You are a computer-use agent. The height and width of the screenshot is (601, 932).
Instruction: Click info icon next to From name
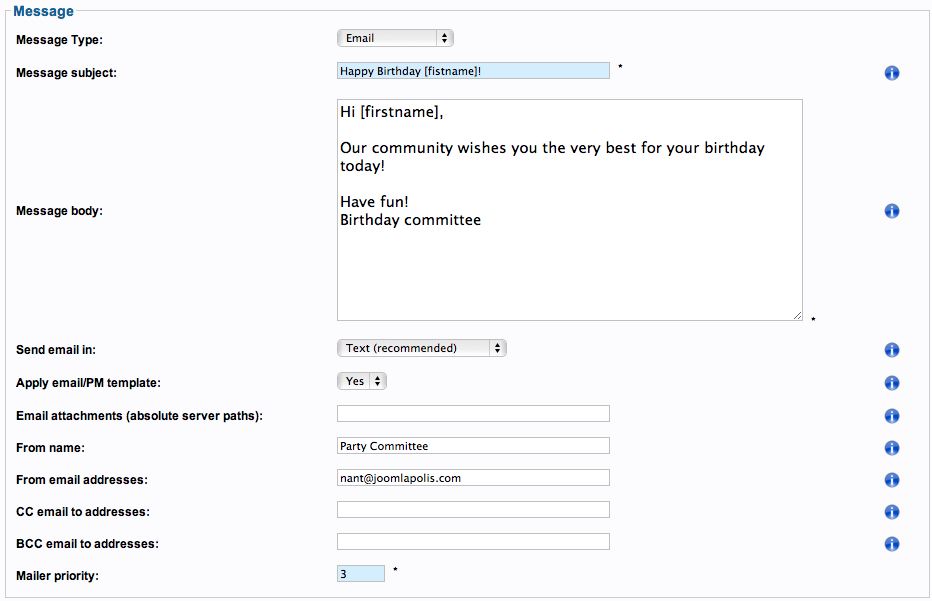(x=892, y=448)
